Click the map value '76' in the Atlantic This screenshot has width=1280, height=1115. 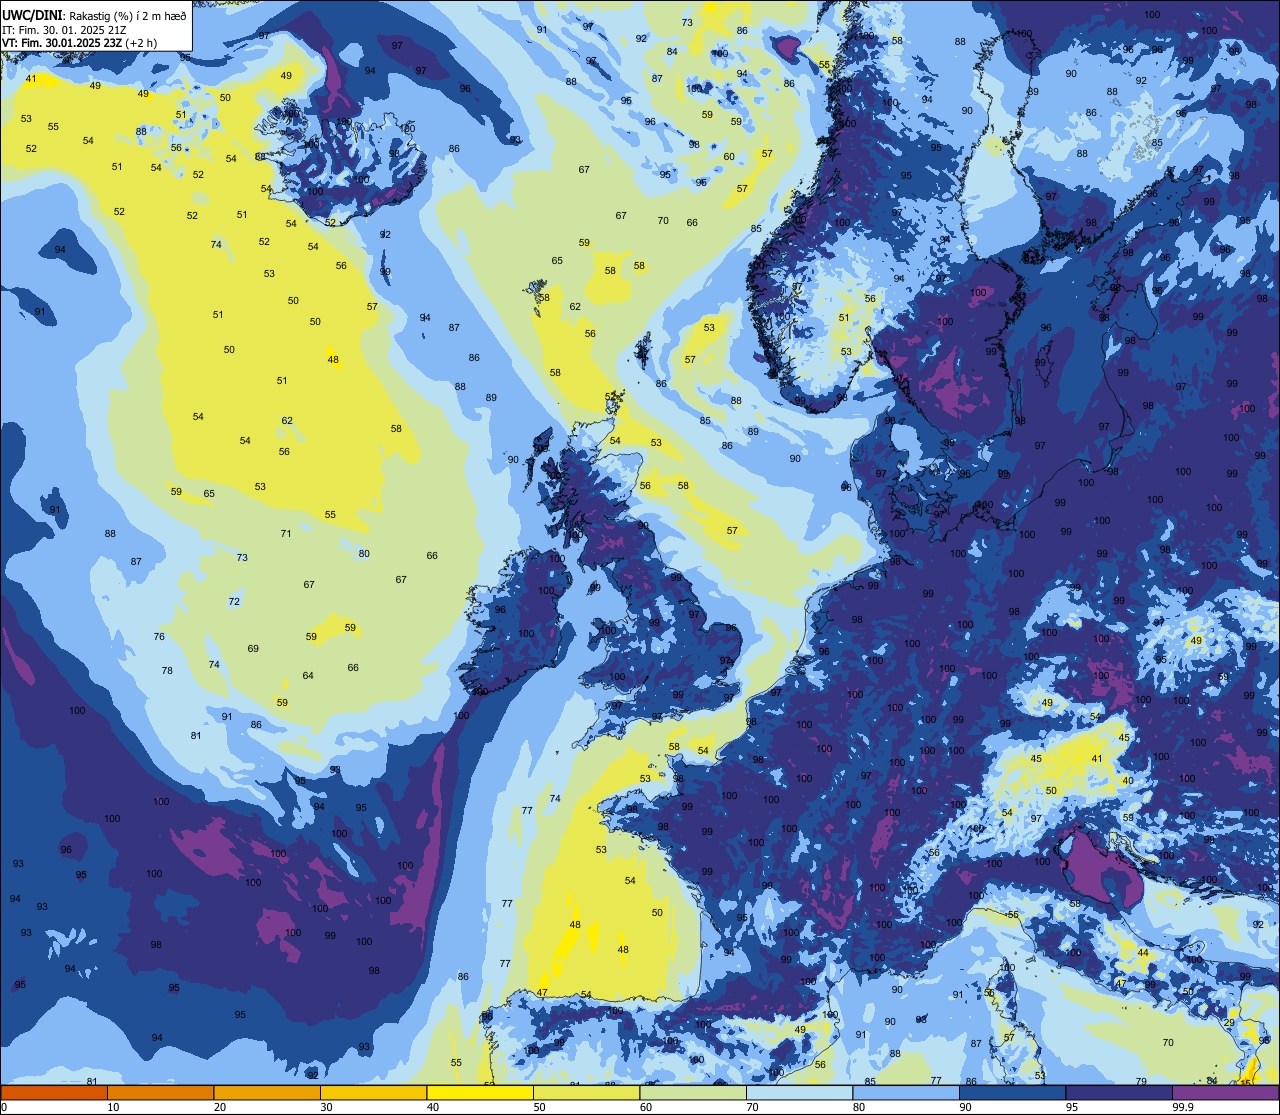coord(159,637)
